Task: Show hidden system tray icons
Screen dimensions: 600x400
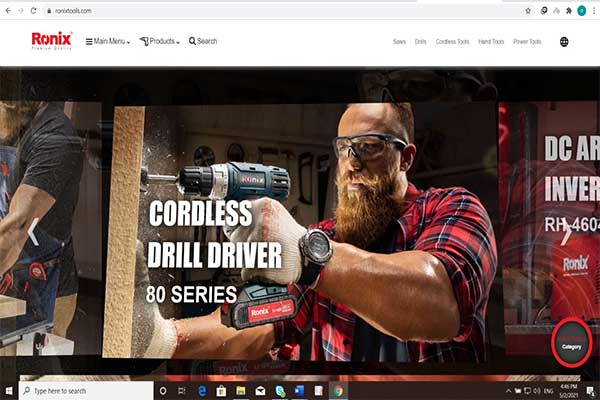Action: click(x=508, y=391)
